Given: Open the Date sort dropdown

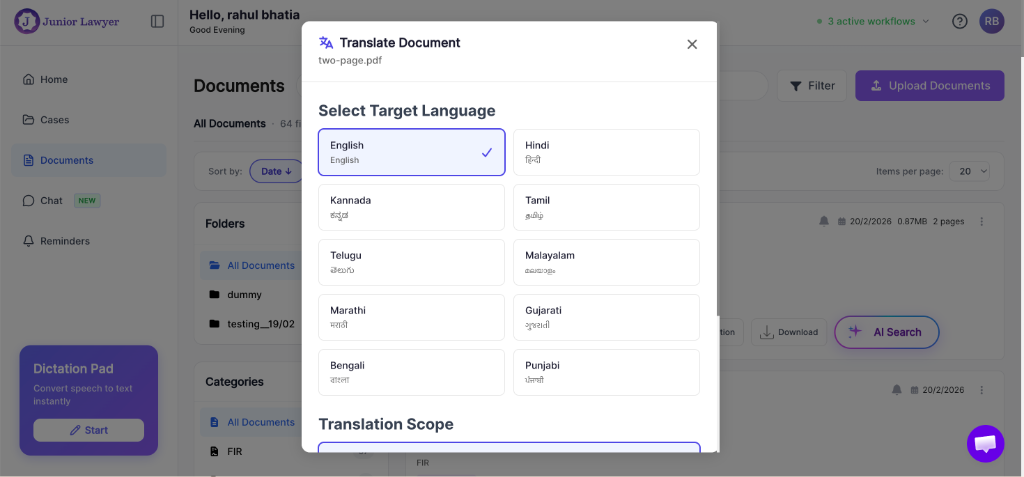Looking at the screenshot, I should click(x=276, y=171).
